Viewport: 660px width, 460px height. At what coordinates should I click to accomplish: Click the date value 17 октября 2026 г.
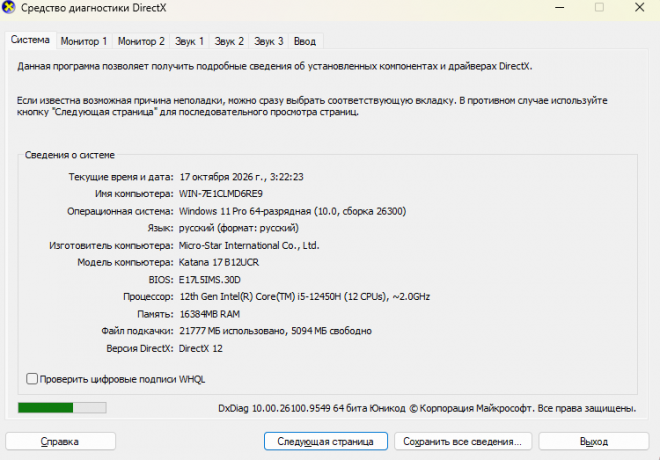223,177
